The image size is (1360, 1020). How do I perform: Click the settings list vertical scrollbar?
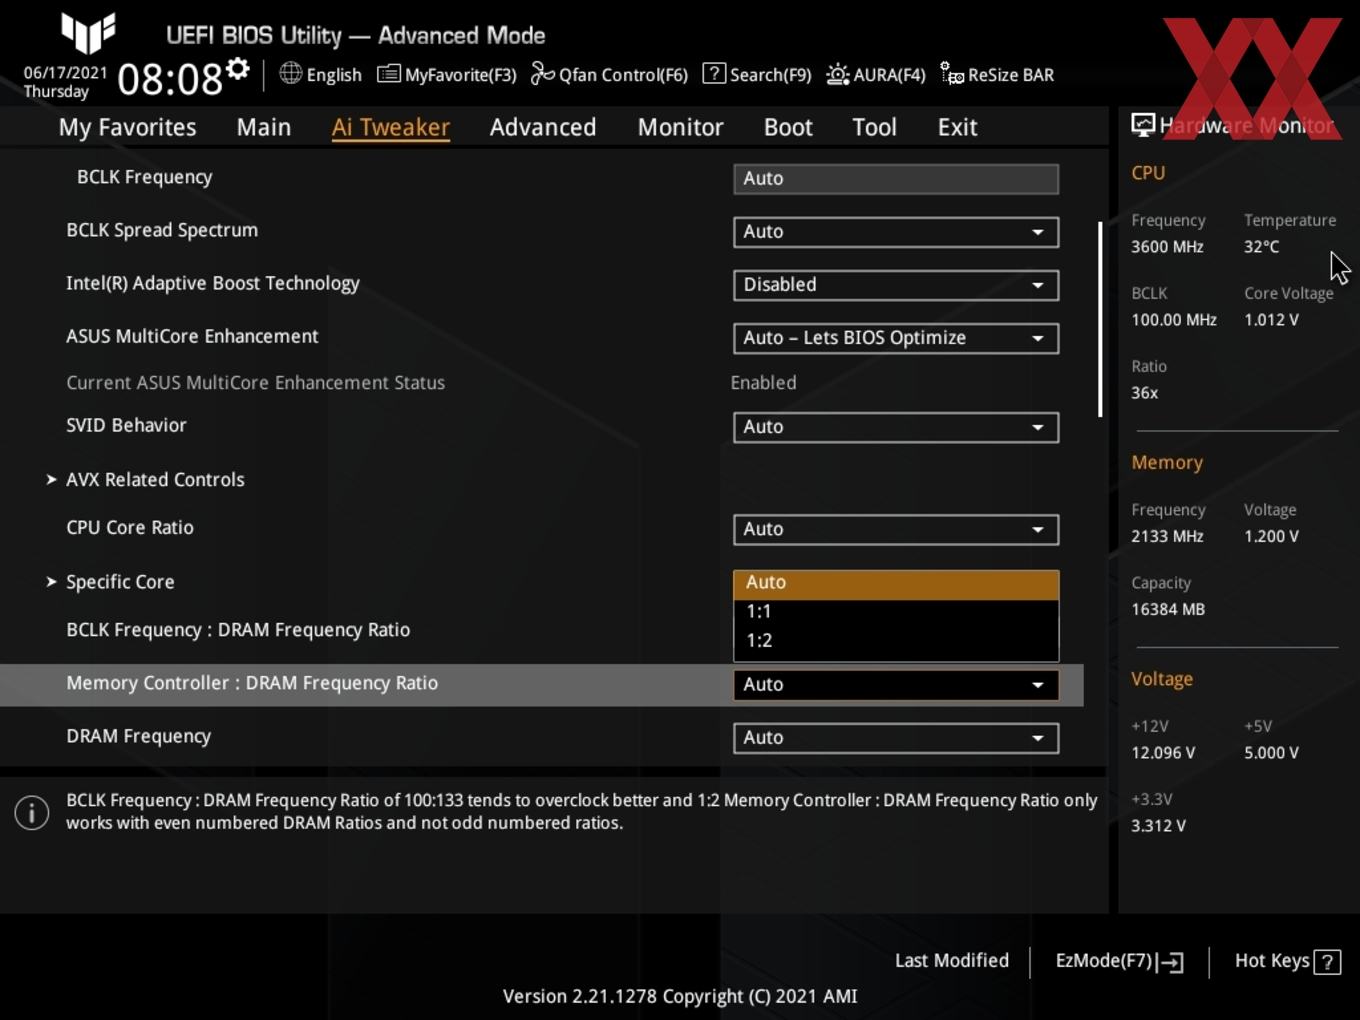coord(1100,319)
